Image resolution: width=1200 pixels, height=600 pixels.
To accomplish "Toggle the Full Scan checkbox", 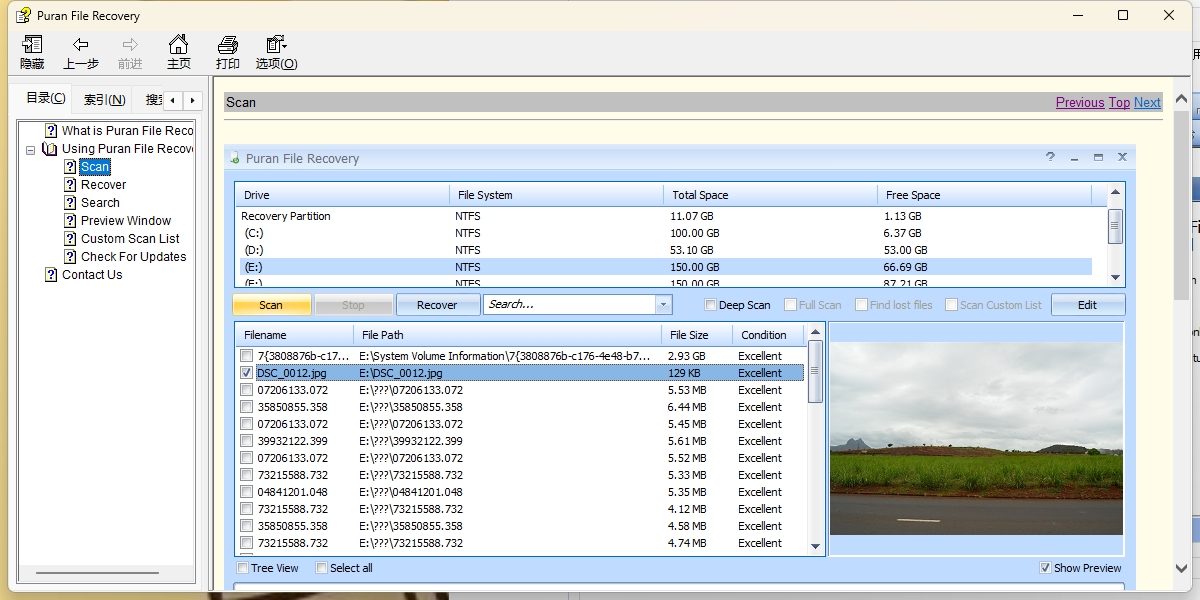I will pyautogui.click(x=791, y=305).
